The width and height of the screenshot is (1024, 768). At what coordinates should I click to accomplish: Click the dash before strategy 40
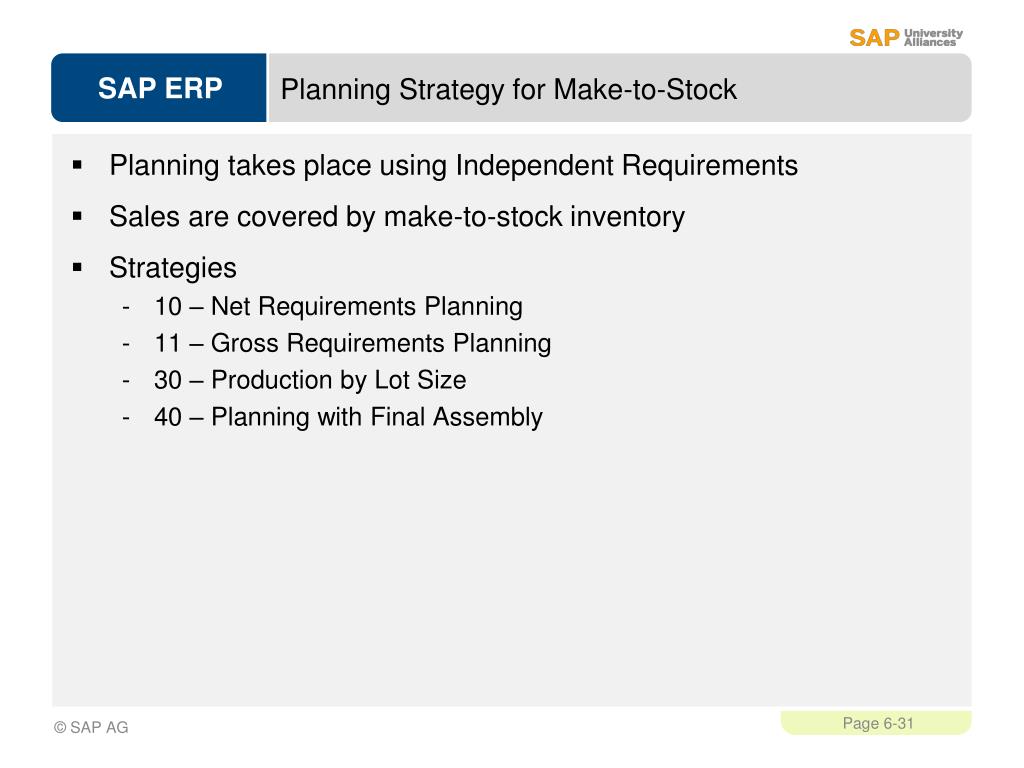[x=126, y=418]
